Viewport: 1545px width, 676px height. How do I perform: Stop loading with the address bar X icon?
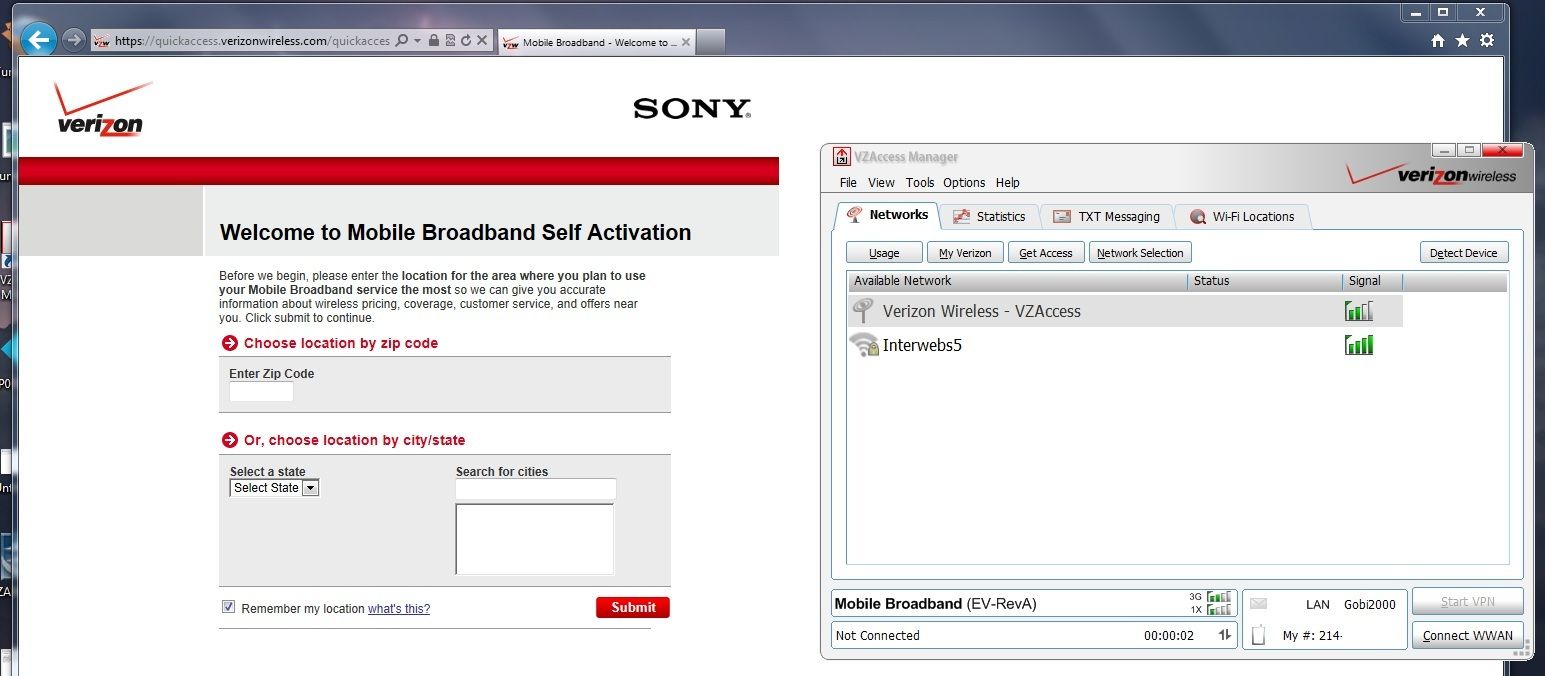pos(482,41)
